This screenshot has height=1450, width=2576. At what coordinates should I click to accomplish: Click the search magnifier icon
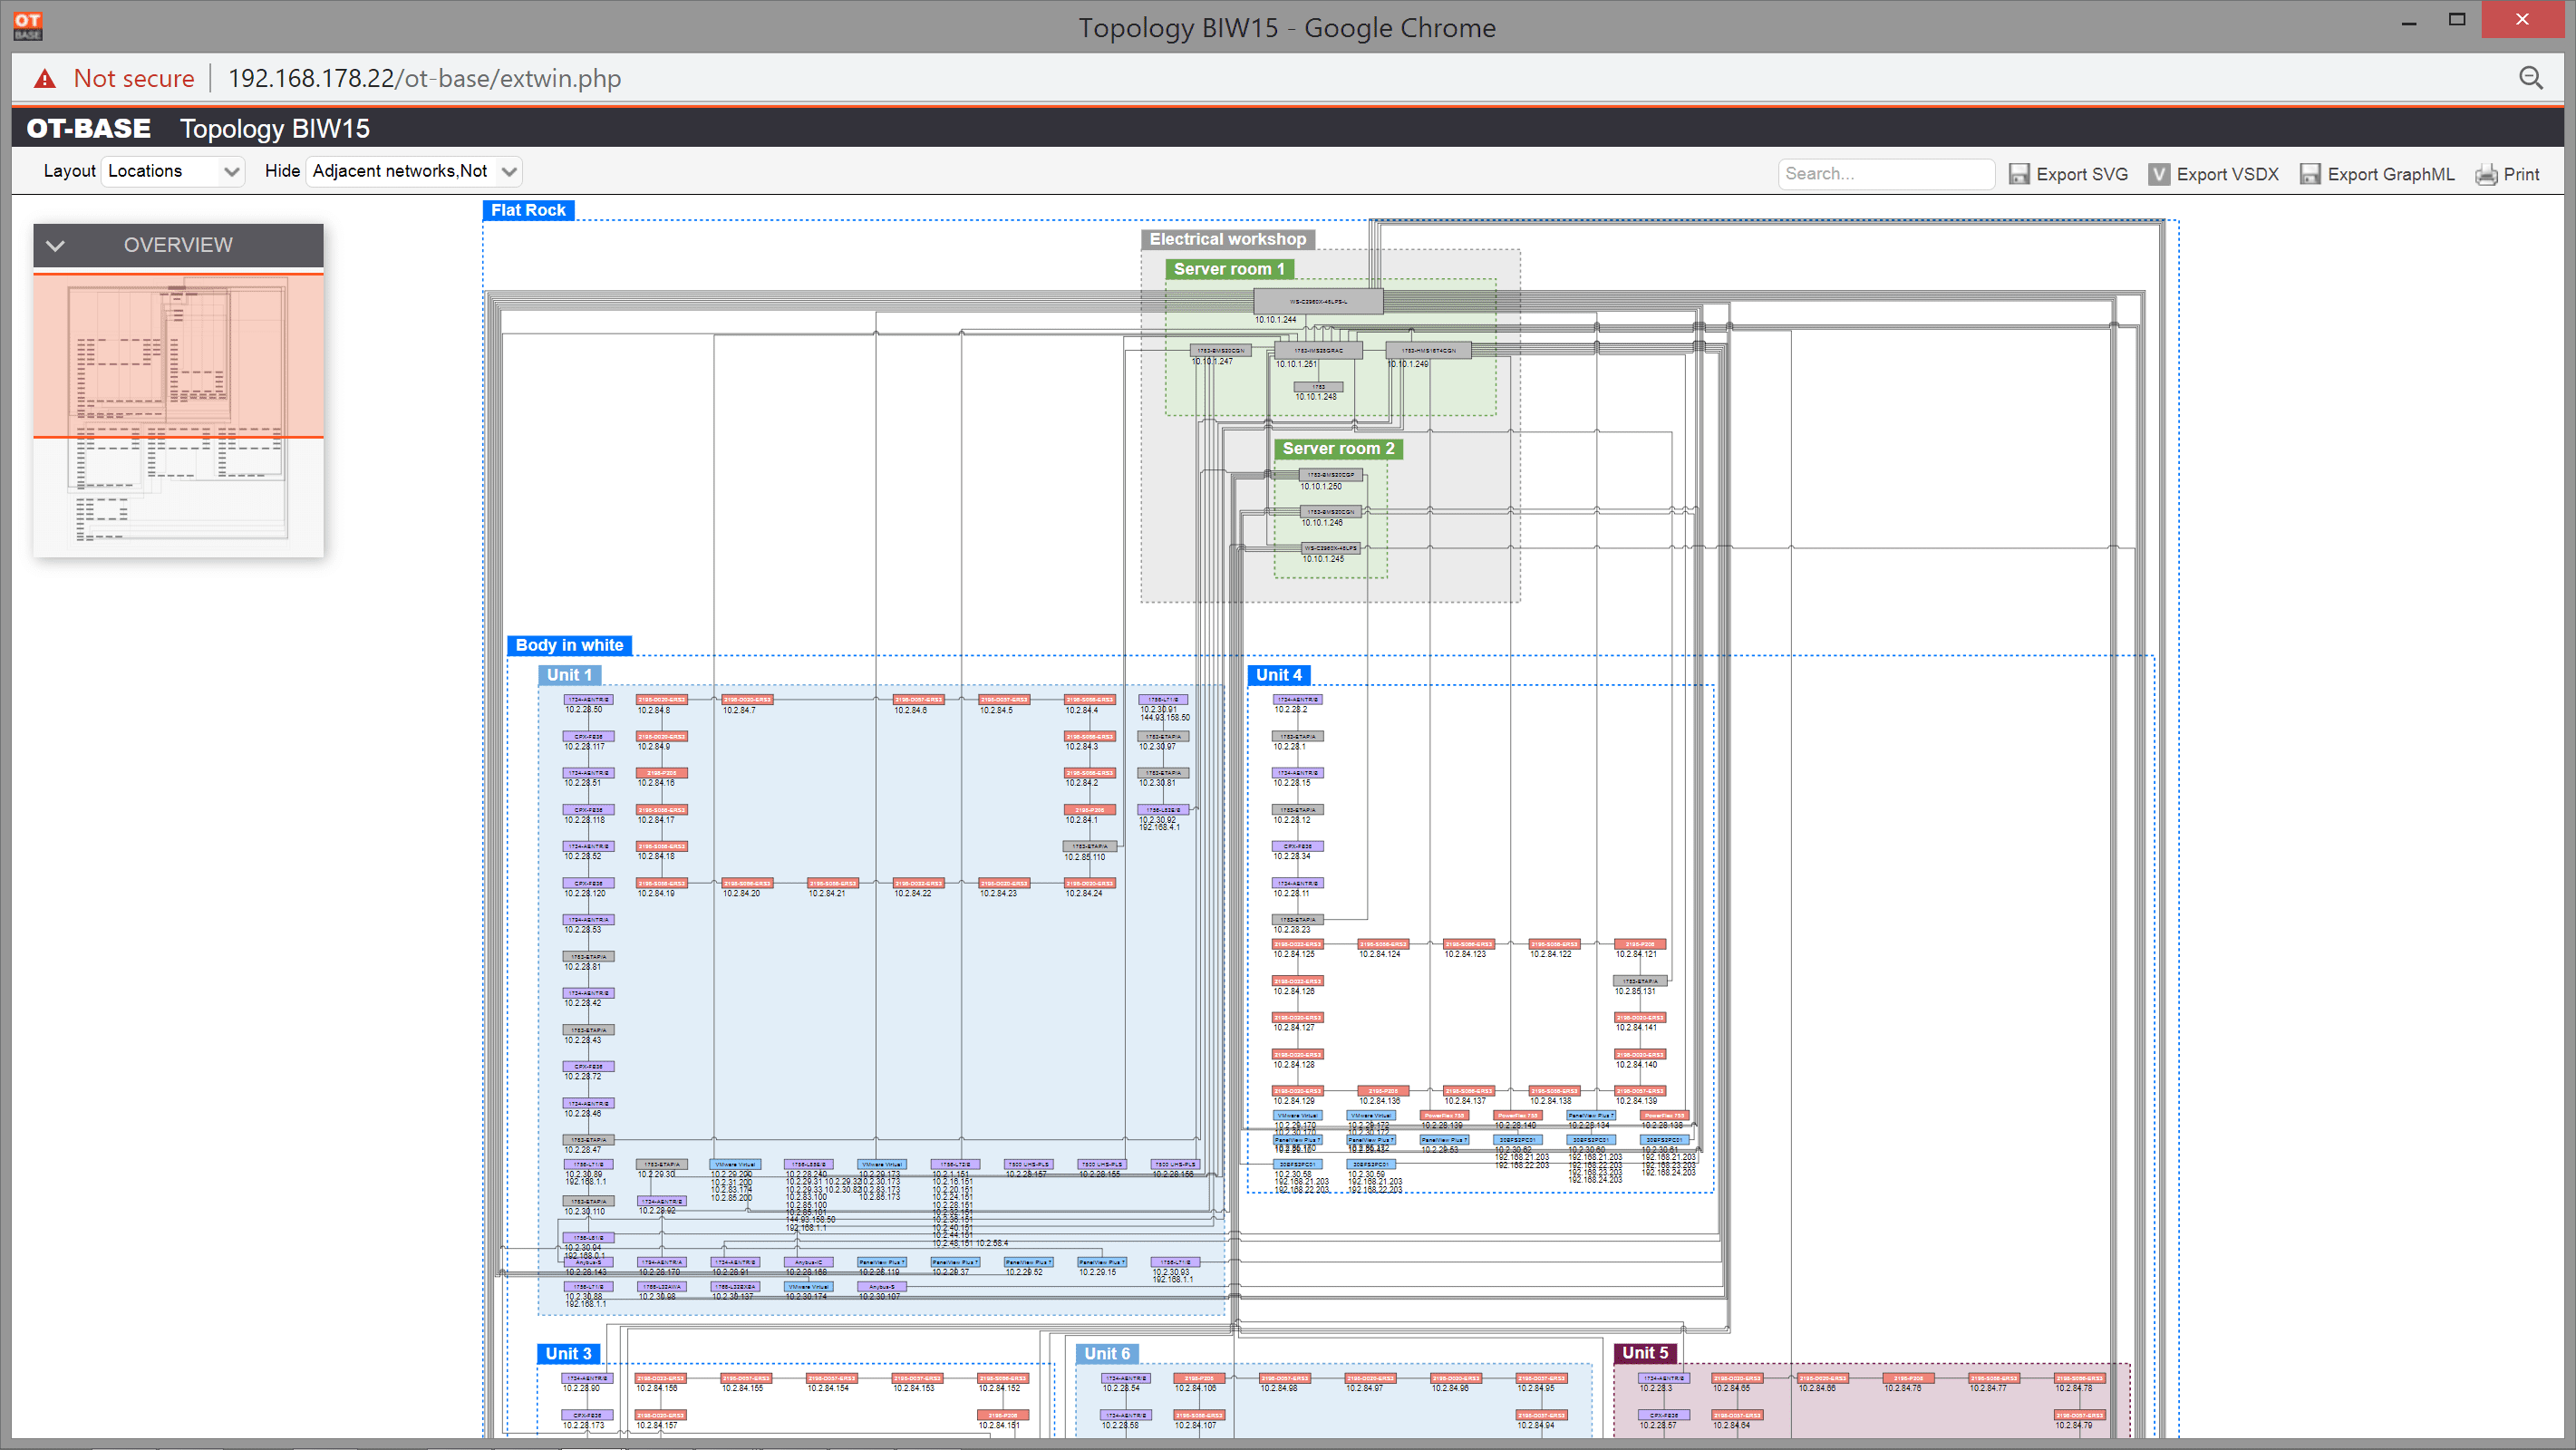[x=2530, y=78]
